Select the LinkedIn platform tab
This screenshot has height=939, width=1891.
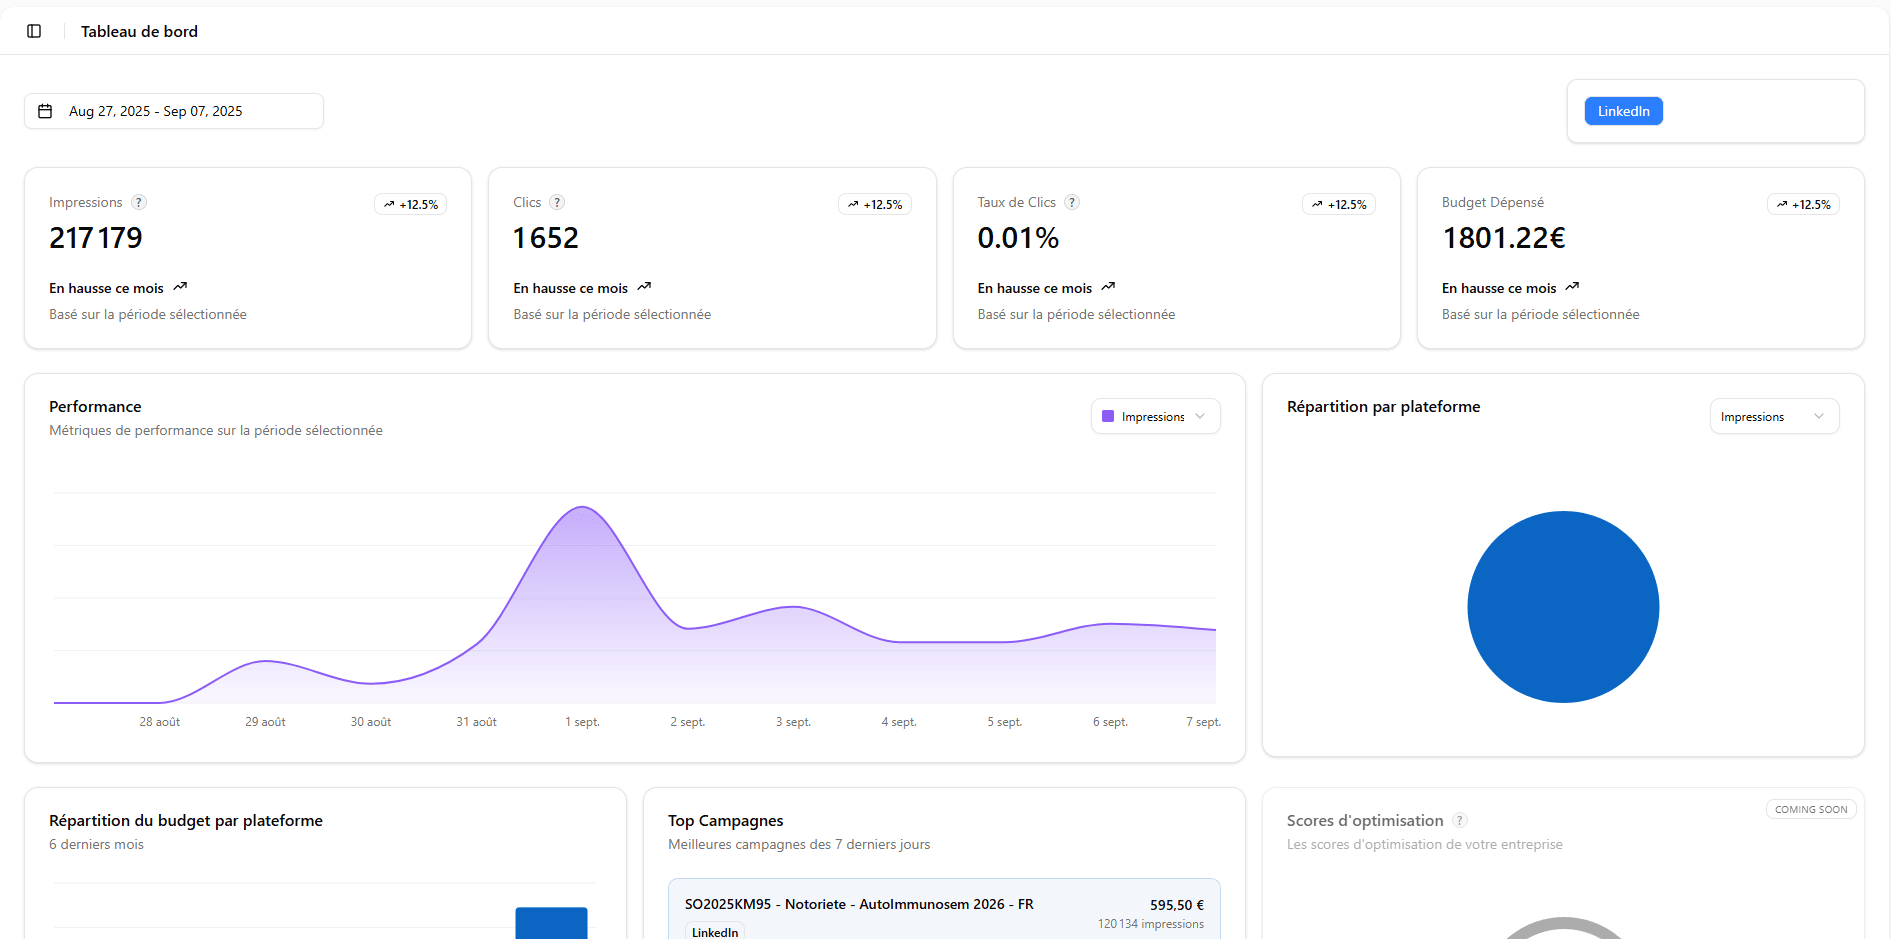[x=1623, y=111]
